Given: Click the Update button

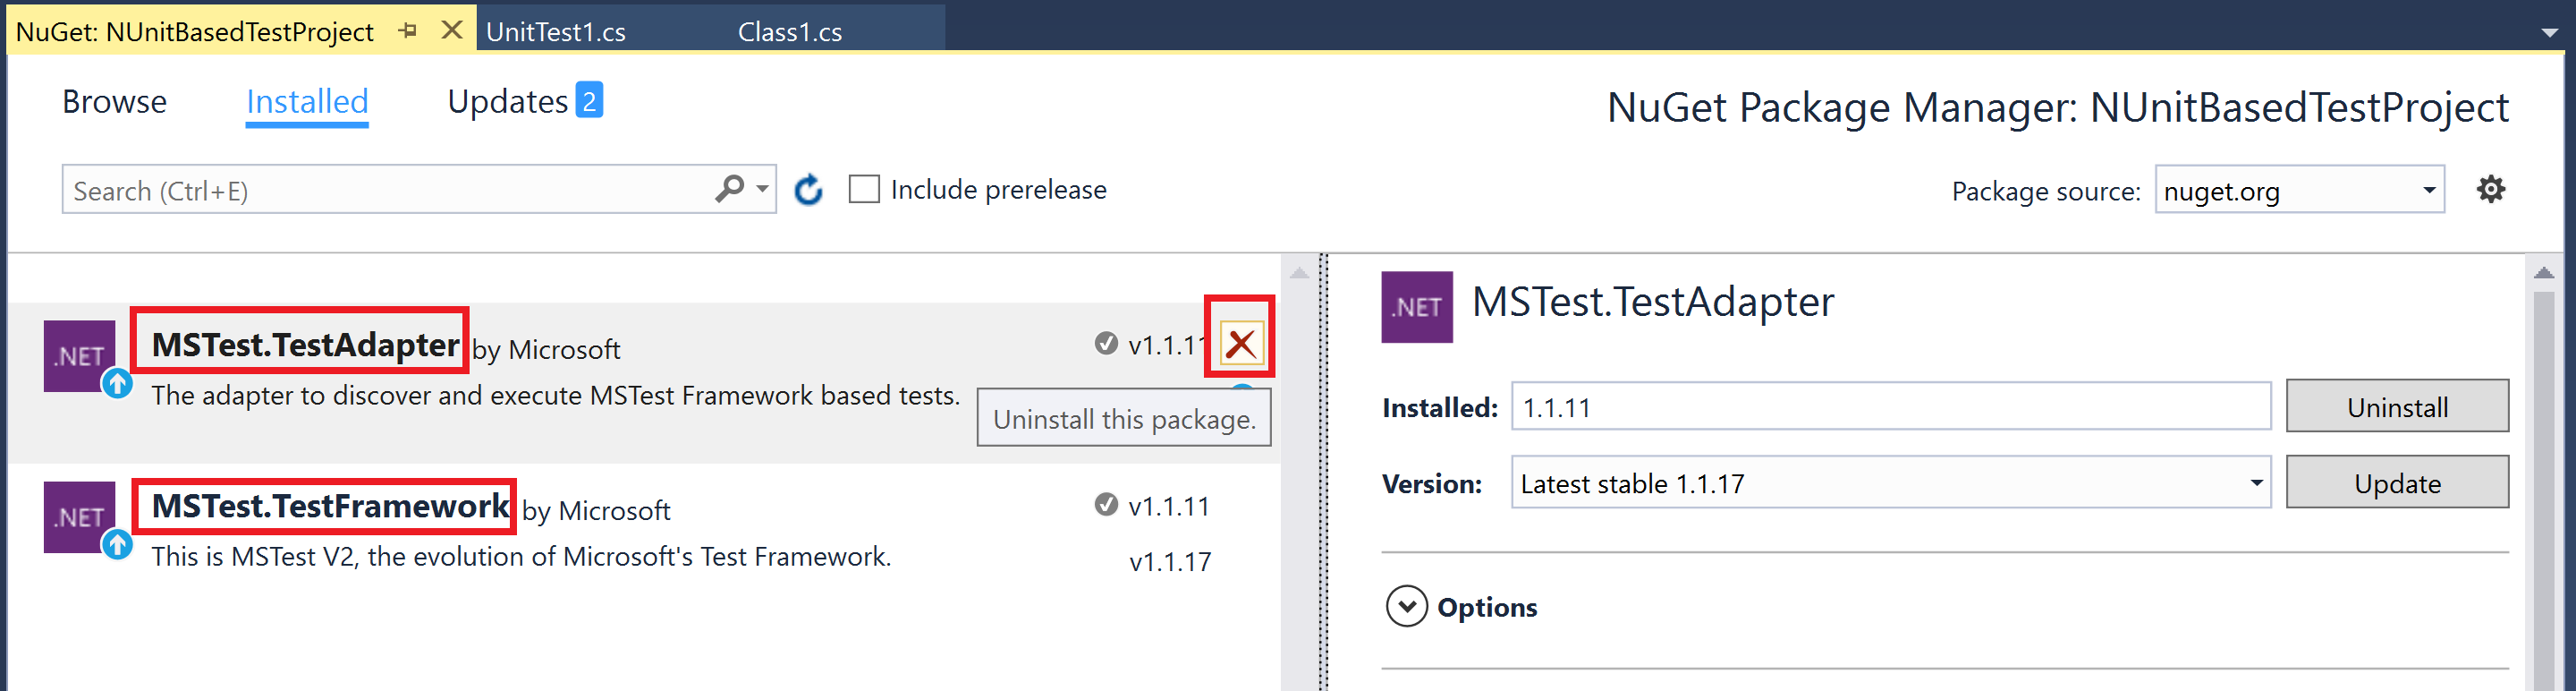Looking at the screenshot, I should click(x=2397, y=483).
